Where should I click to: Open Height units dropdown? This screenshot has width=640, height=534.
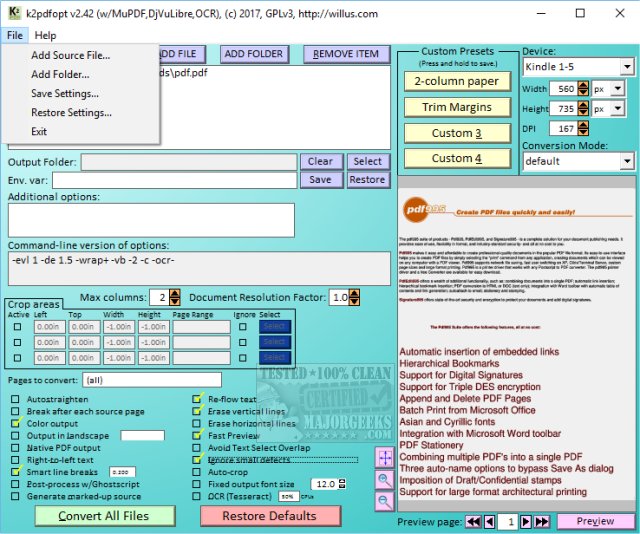click(618, 109)
